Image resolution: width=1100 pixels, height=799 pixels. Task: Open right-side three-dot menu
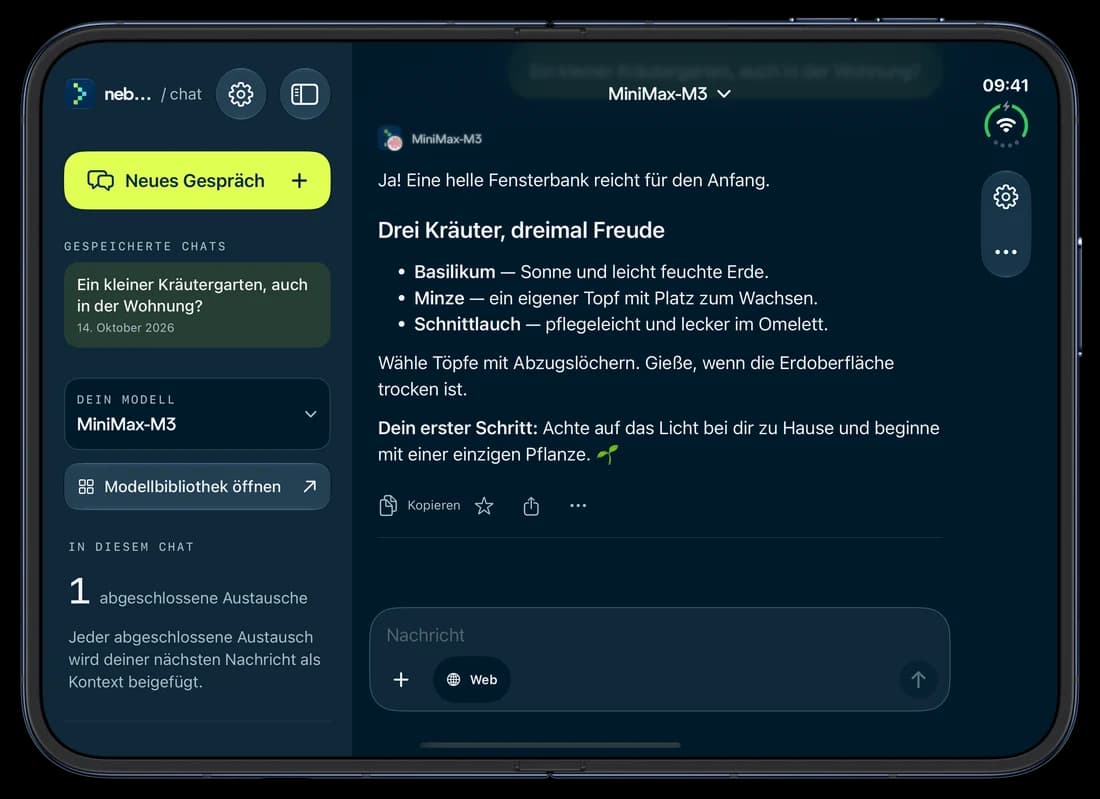[x=1006, y=252]
